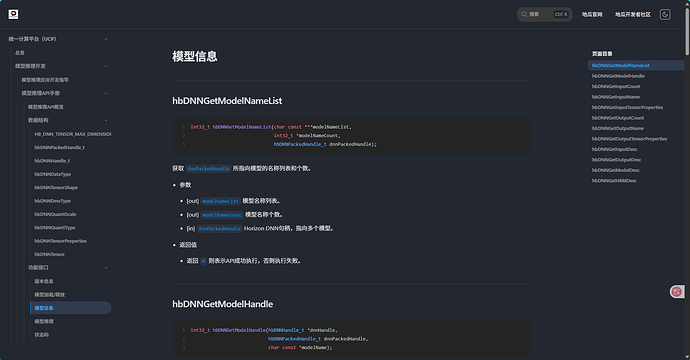Collapse the 统一计算平台 (UCP) section
690x360 pixels.
106,39
